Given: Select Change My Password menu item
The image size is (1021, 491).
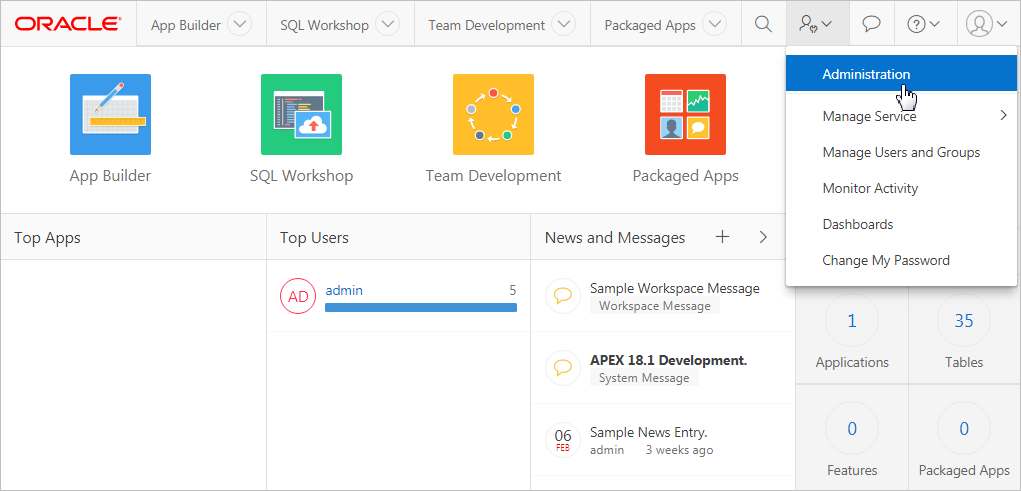Looking at the screenshot, I should [885, 260].
